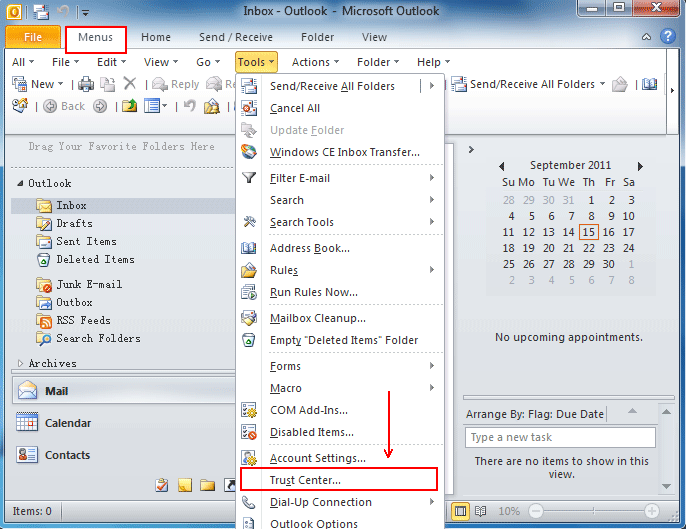Select the Sent Items folder
686x529 pixels.
pos(86,242)
